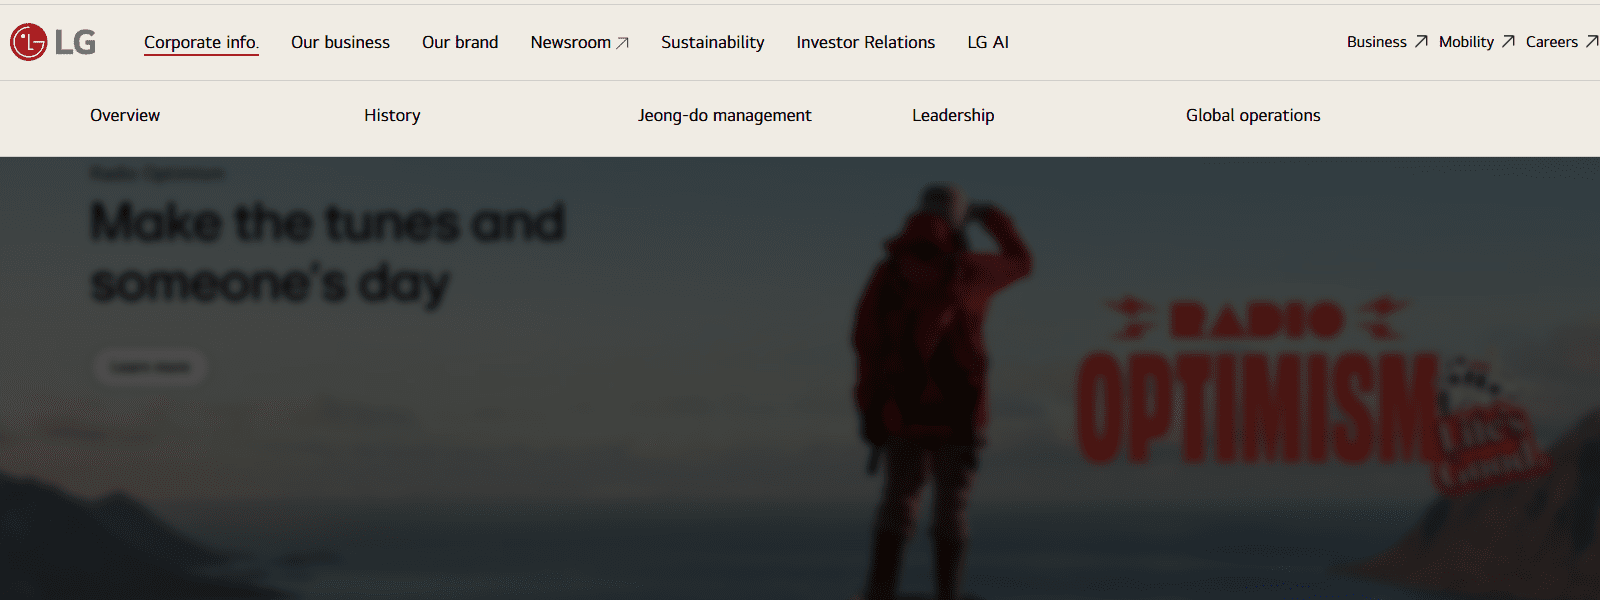Click the arrow icon next to Careers
The width and height of the screenshot is (1600, 600).
1592,41
